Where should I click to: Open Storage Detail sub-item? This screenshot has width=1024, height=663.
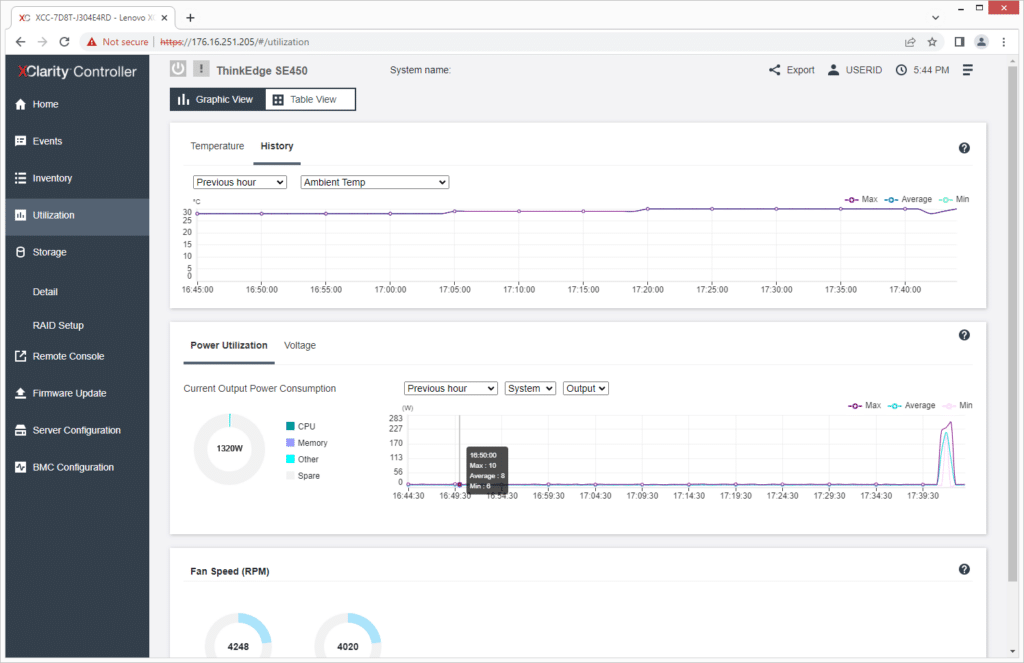(x=45, y=291)
